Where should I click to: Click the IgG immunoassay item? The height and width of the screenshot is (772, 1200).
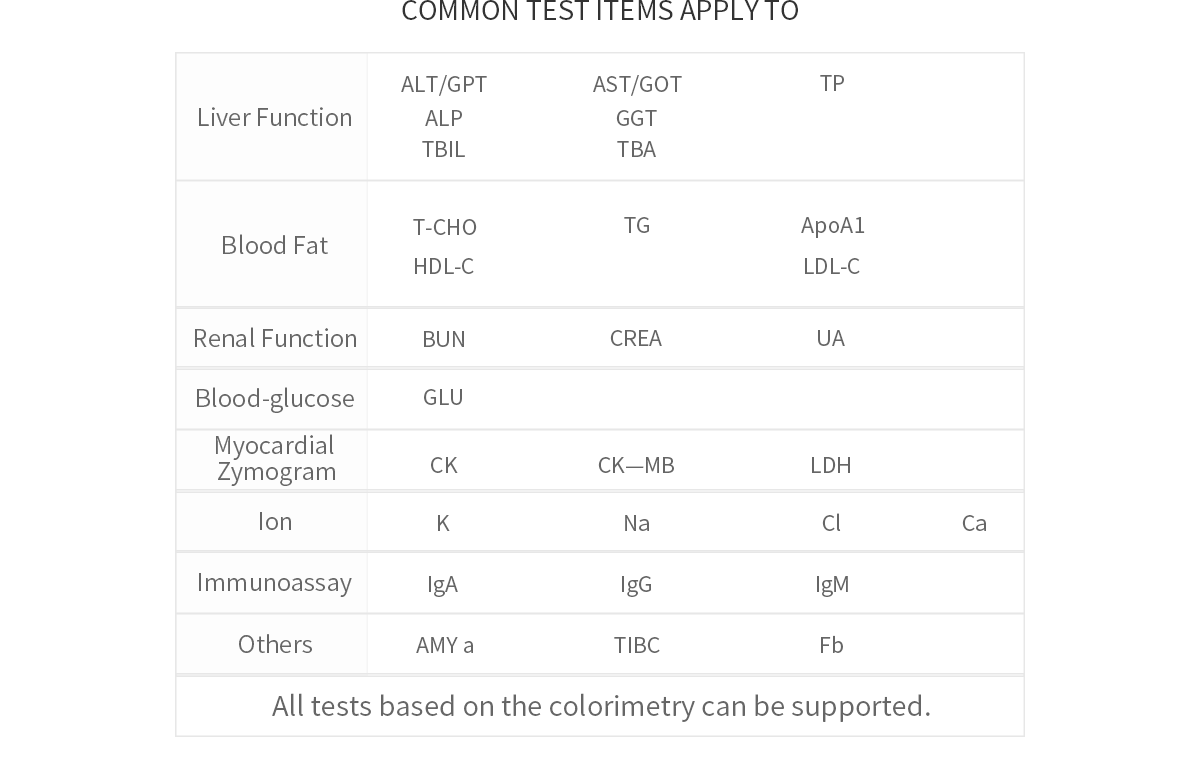[x=636, y=584]
